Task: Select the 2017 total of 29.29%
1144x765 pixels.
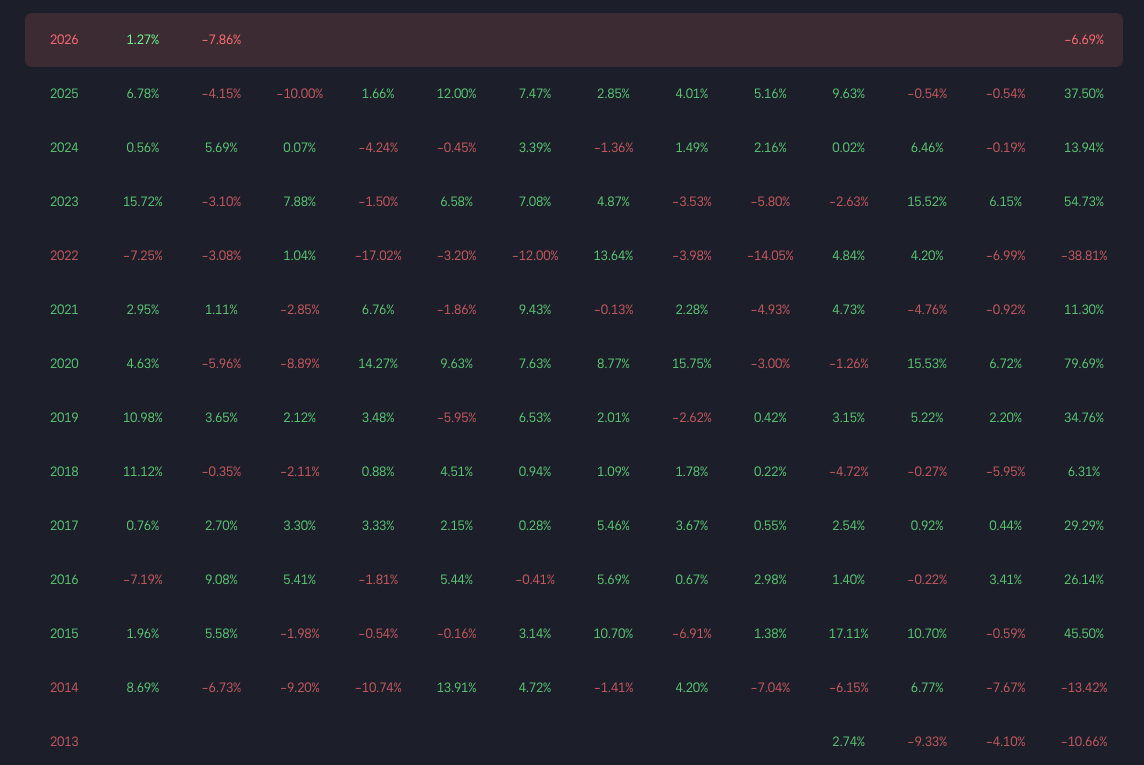Action: 1084,526
